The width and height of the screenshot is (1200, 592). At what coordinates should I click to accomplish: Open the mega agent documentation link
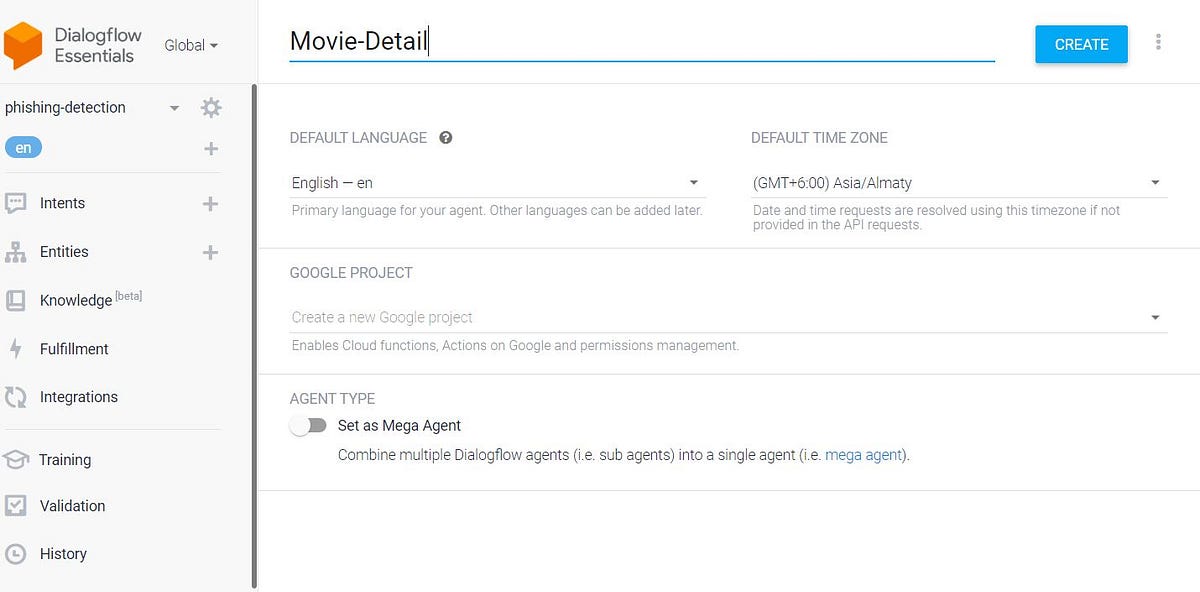coord(863,454)
